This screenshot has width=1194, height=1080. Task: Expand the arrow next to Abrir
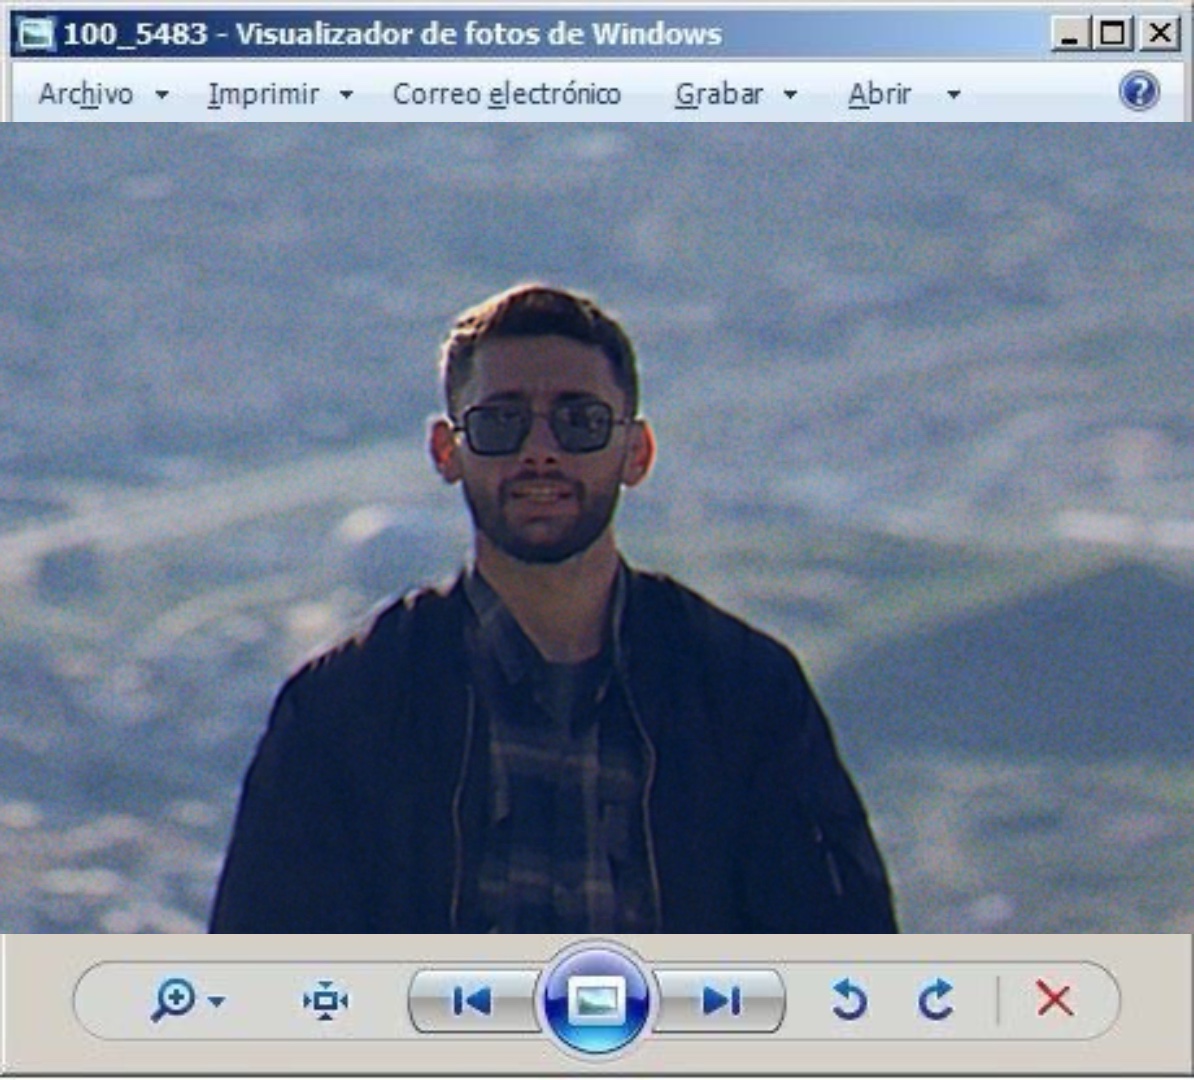(953, 95)
